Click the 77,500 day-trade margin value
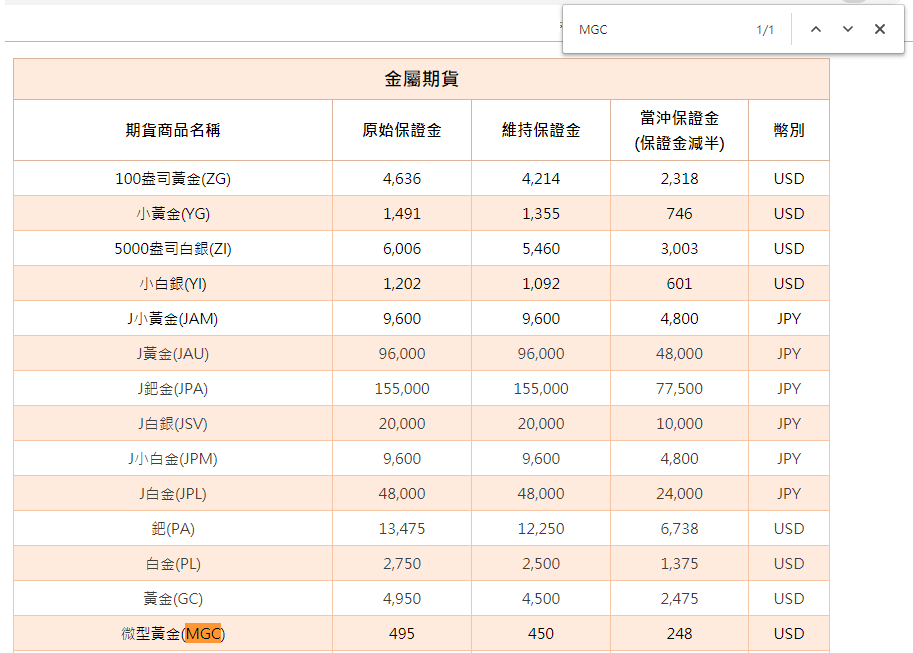 [x=680, y=389]
